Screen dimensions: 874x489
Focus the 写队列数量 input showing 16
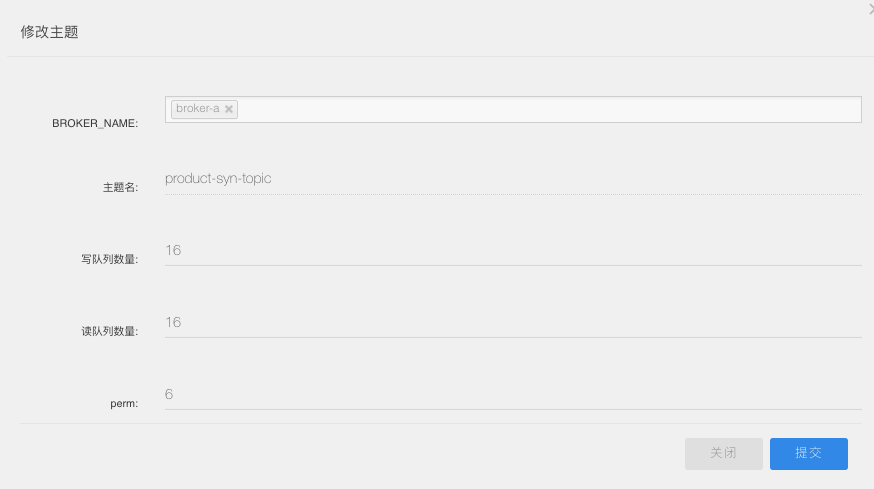point(513,251)
